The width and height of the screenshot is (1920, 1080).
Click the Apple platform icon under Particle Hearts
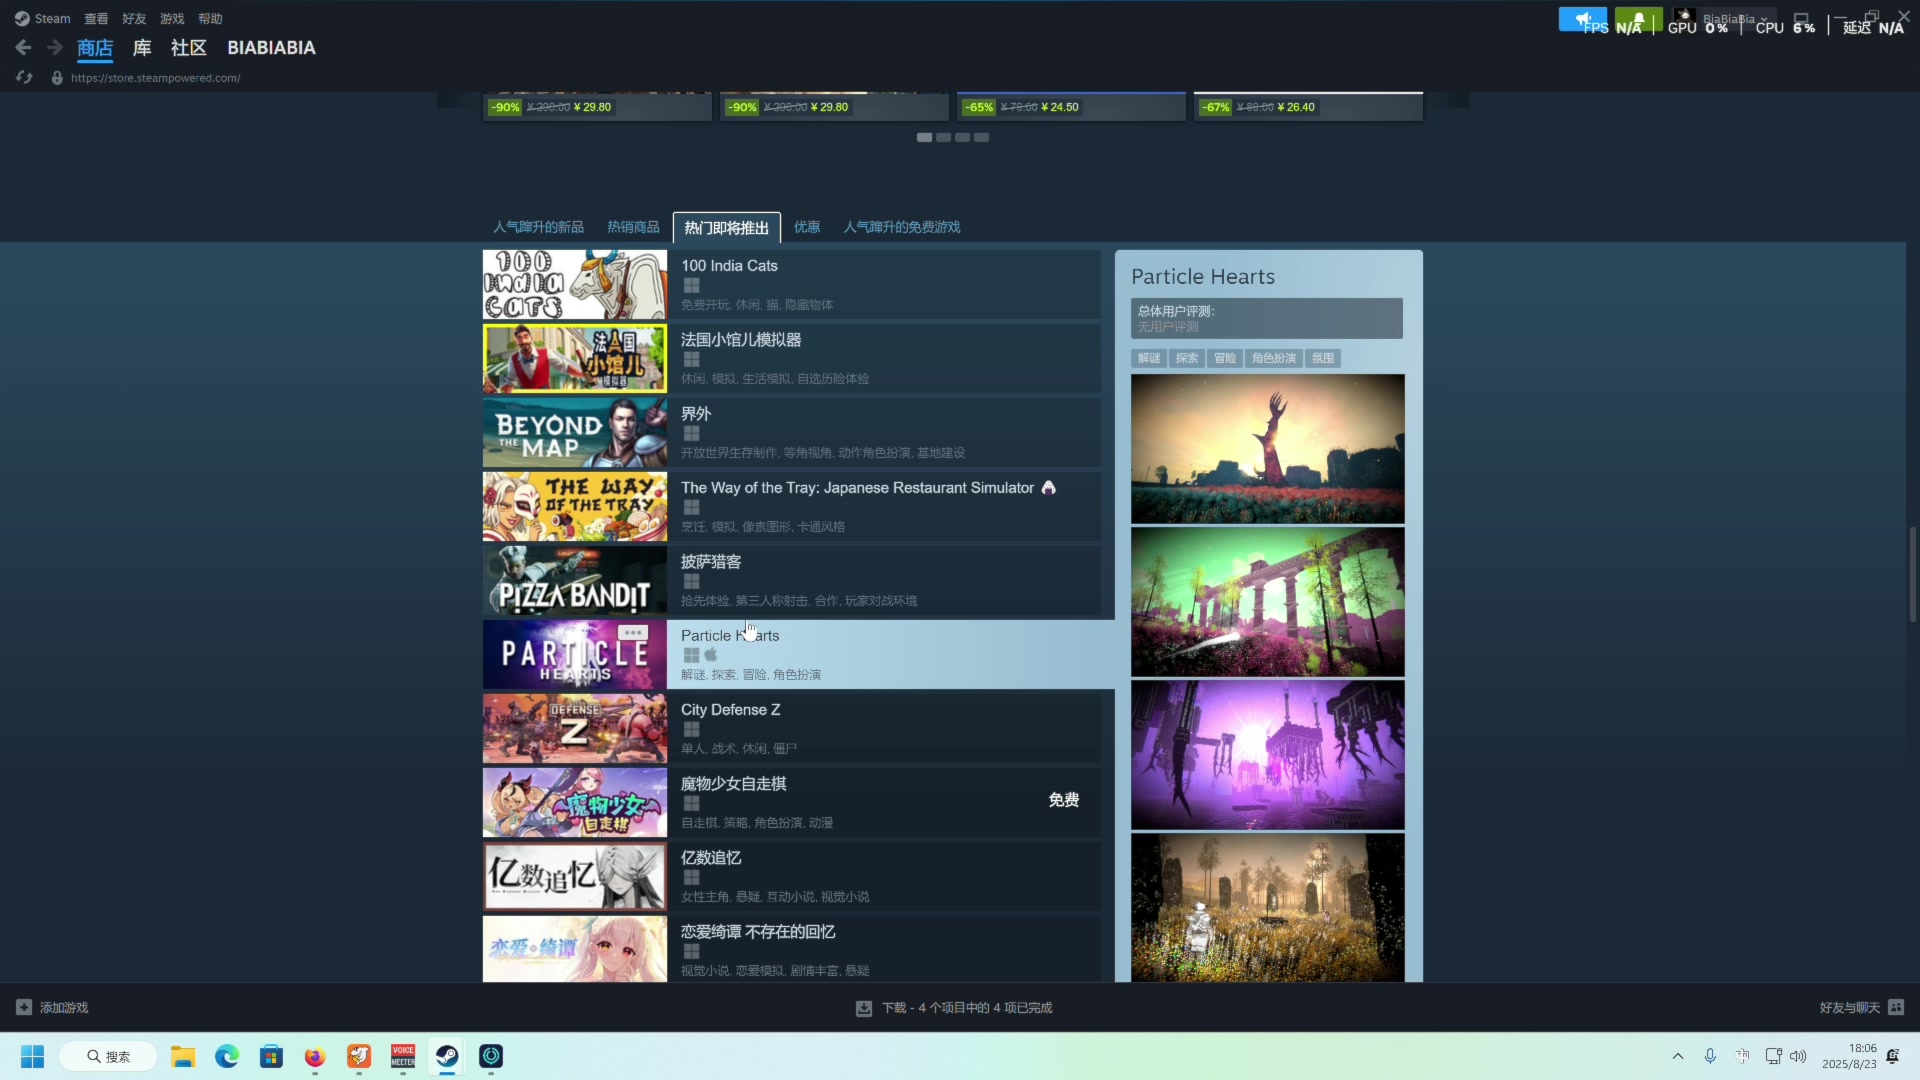pos(711,655)
